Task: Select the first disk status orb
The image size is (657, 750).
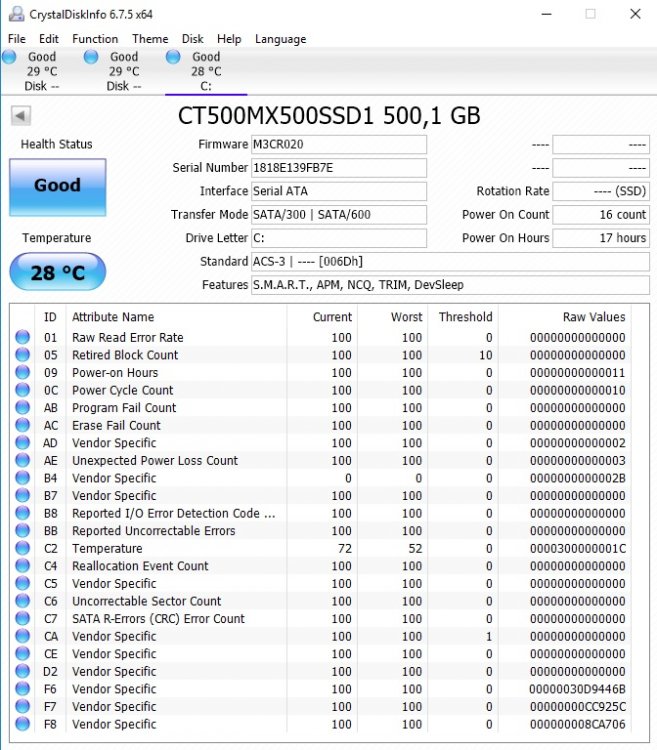Action: 10,58
